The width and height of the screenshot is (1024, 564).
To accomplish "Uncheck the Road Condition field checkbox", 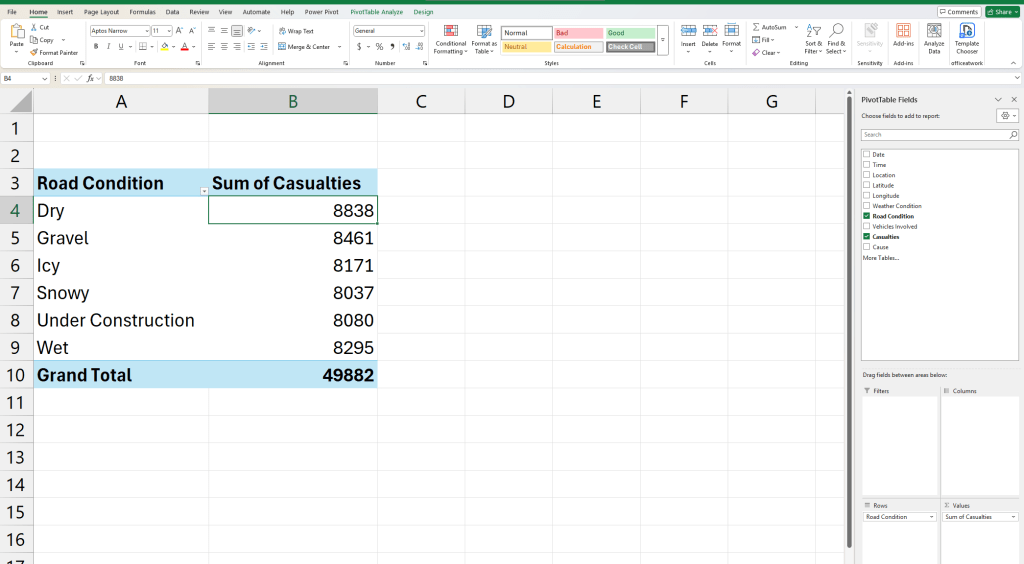I will pyautogui.click(x=866, y=216).
